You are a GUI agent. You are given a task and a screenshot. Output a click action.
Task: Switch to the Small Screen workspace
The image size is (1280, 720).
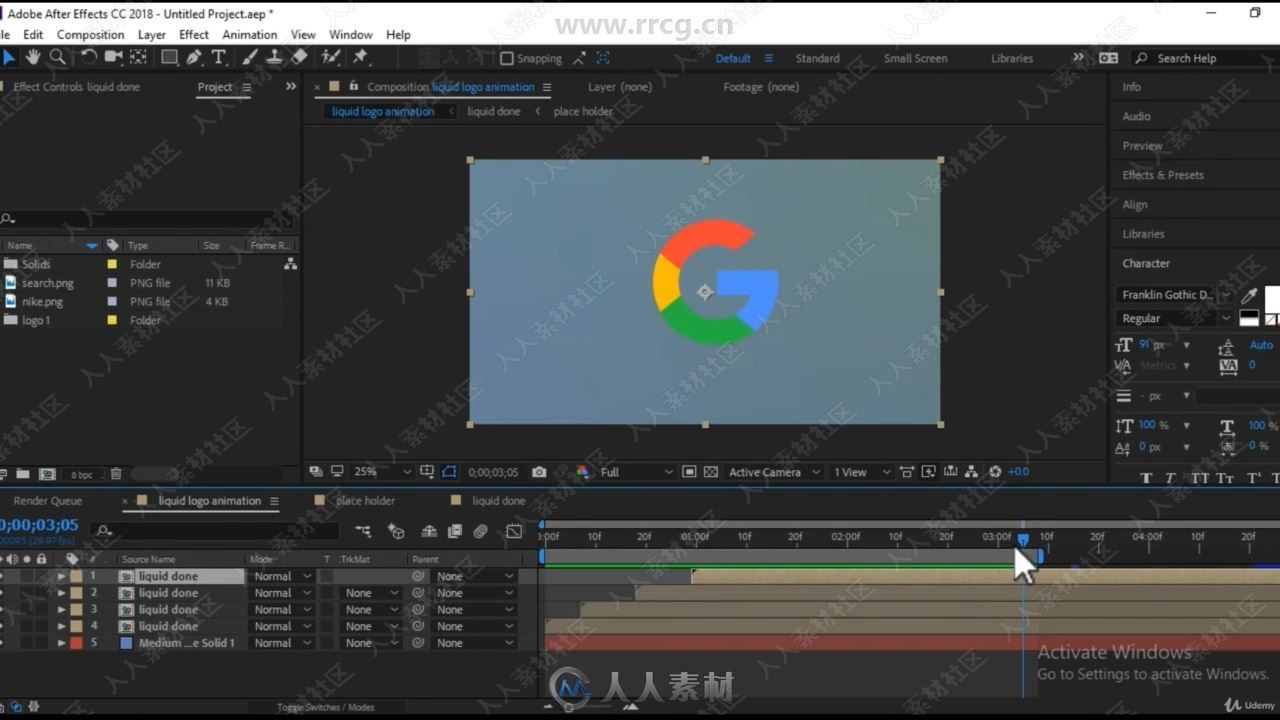pyautogui.click(x=915, y=58)
